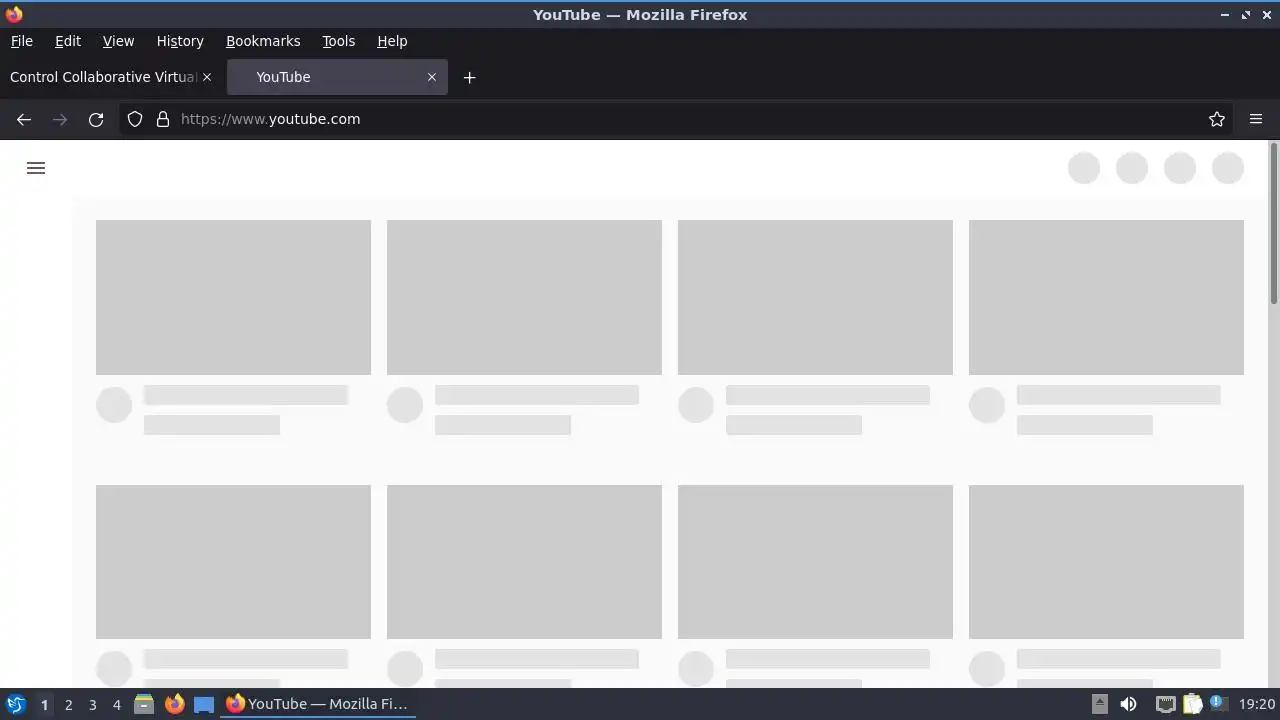Image resolution: width=1280 pixels, height=720 pixels.
Task: Bookmark this page with the star
Action: (x=1217, y=119)
